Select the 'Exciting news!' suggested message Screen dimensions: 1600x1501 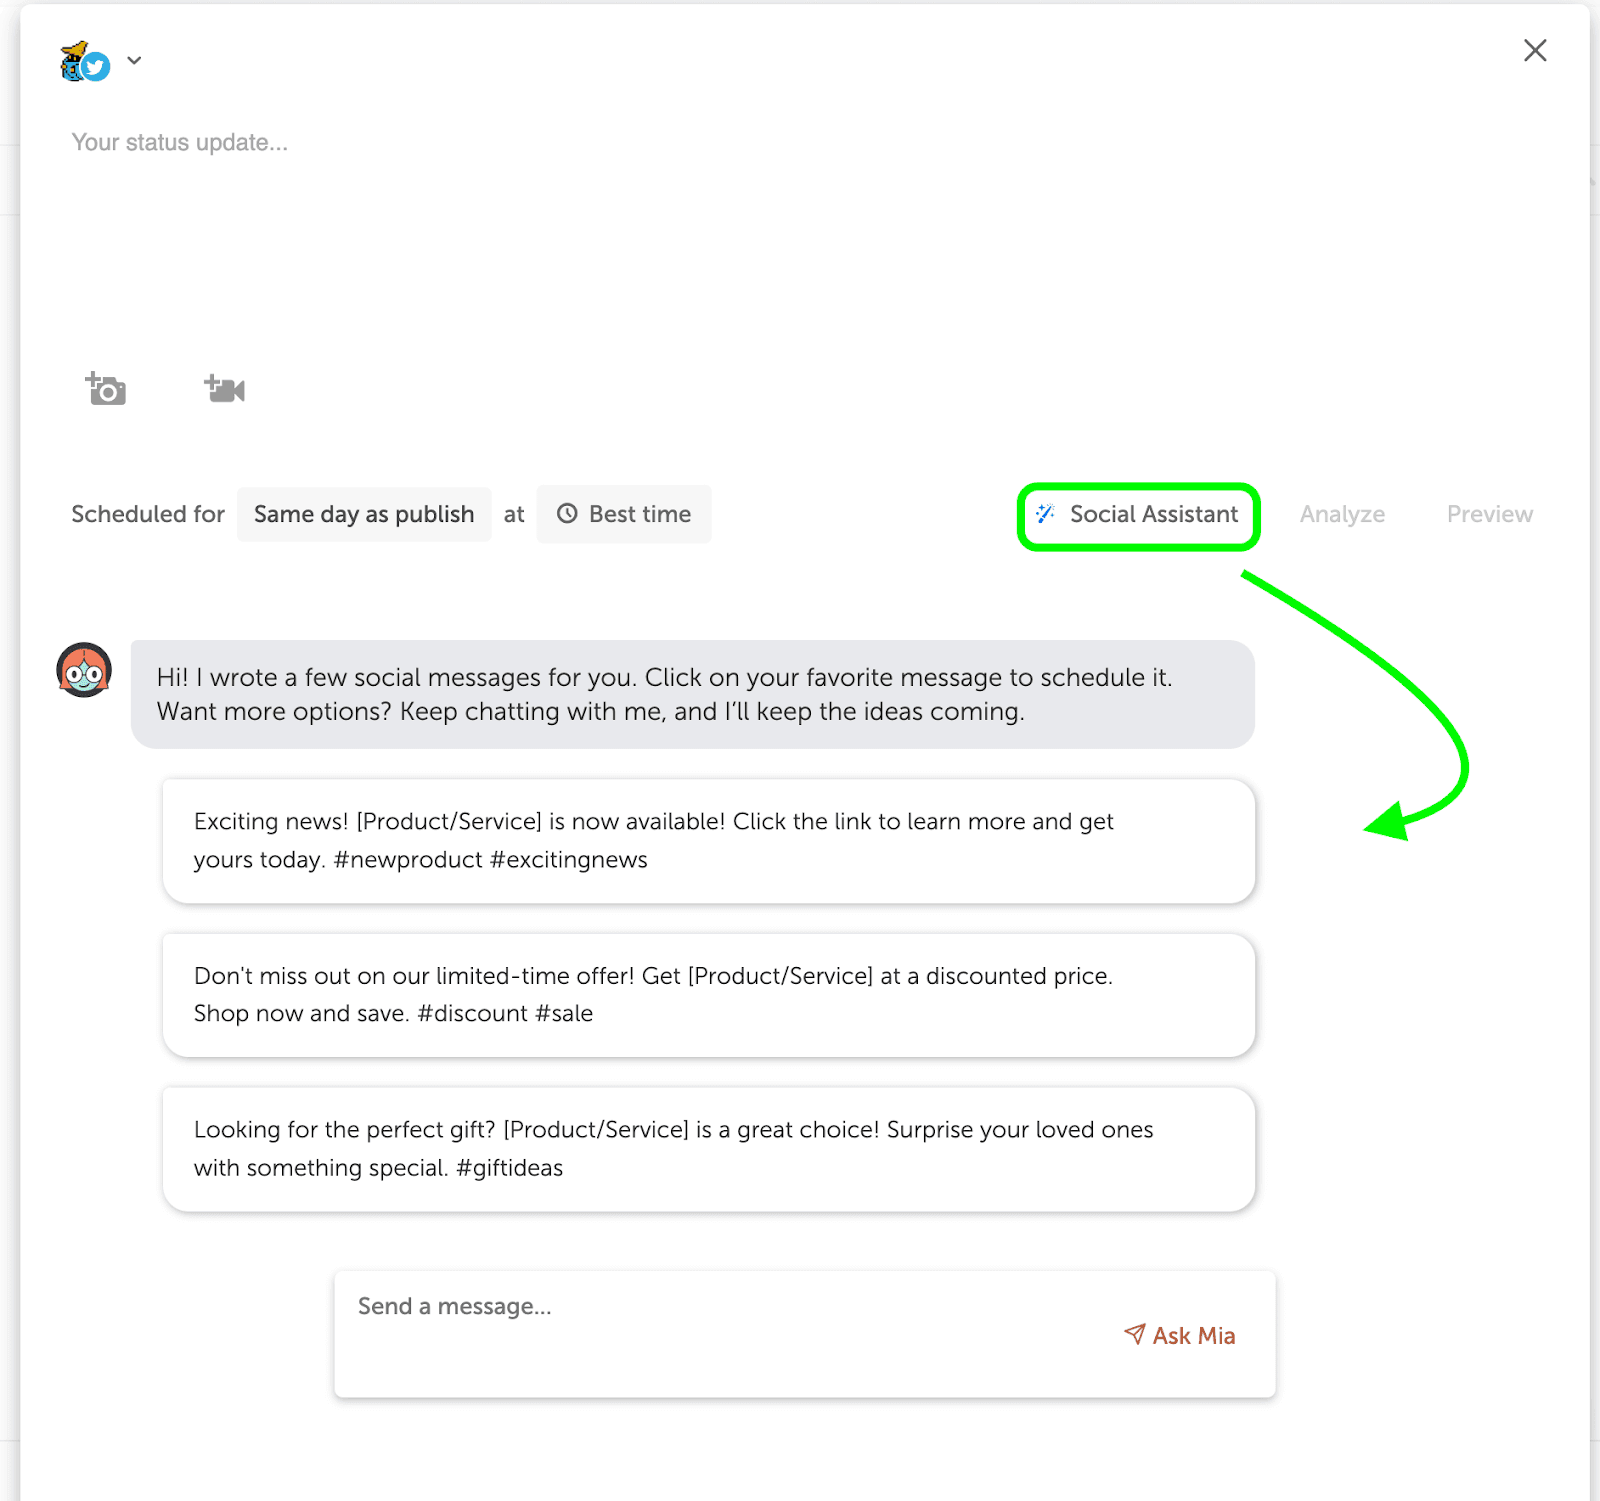(708, 841)
